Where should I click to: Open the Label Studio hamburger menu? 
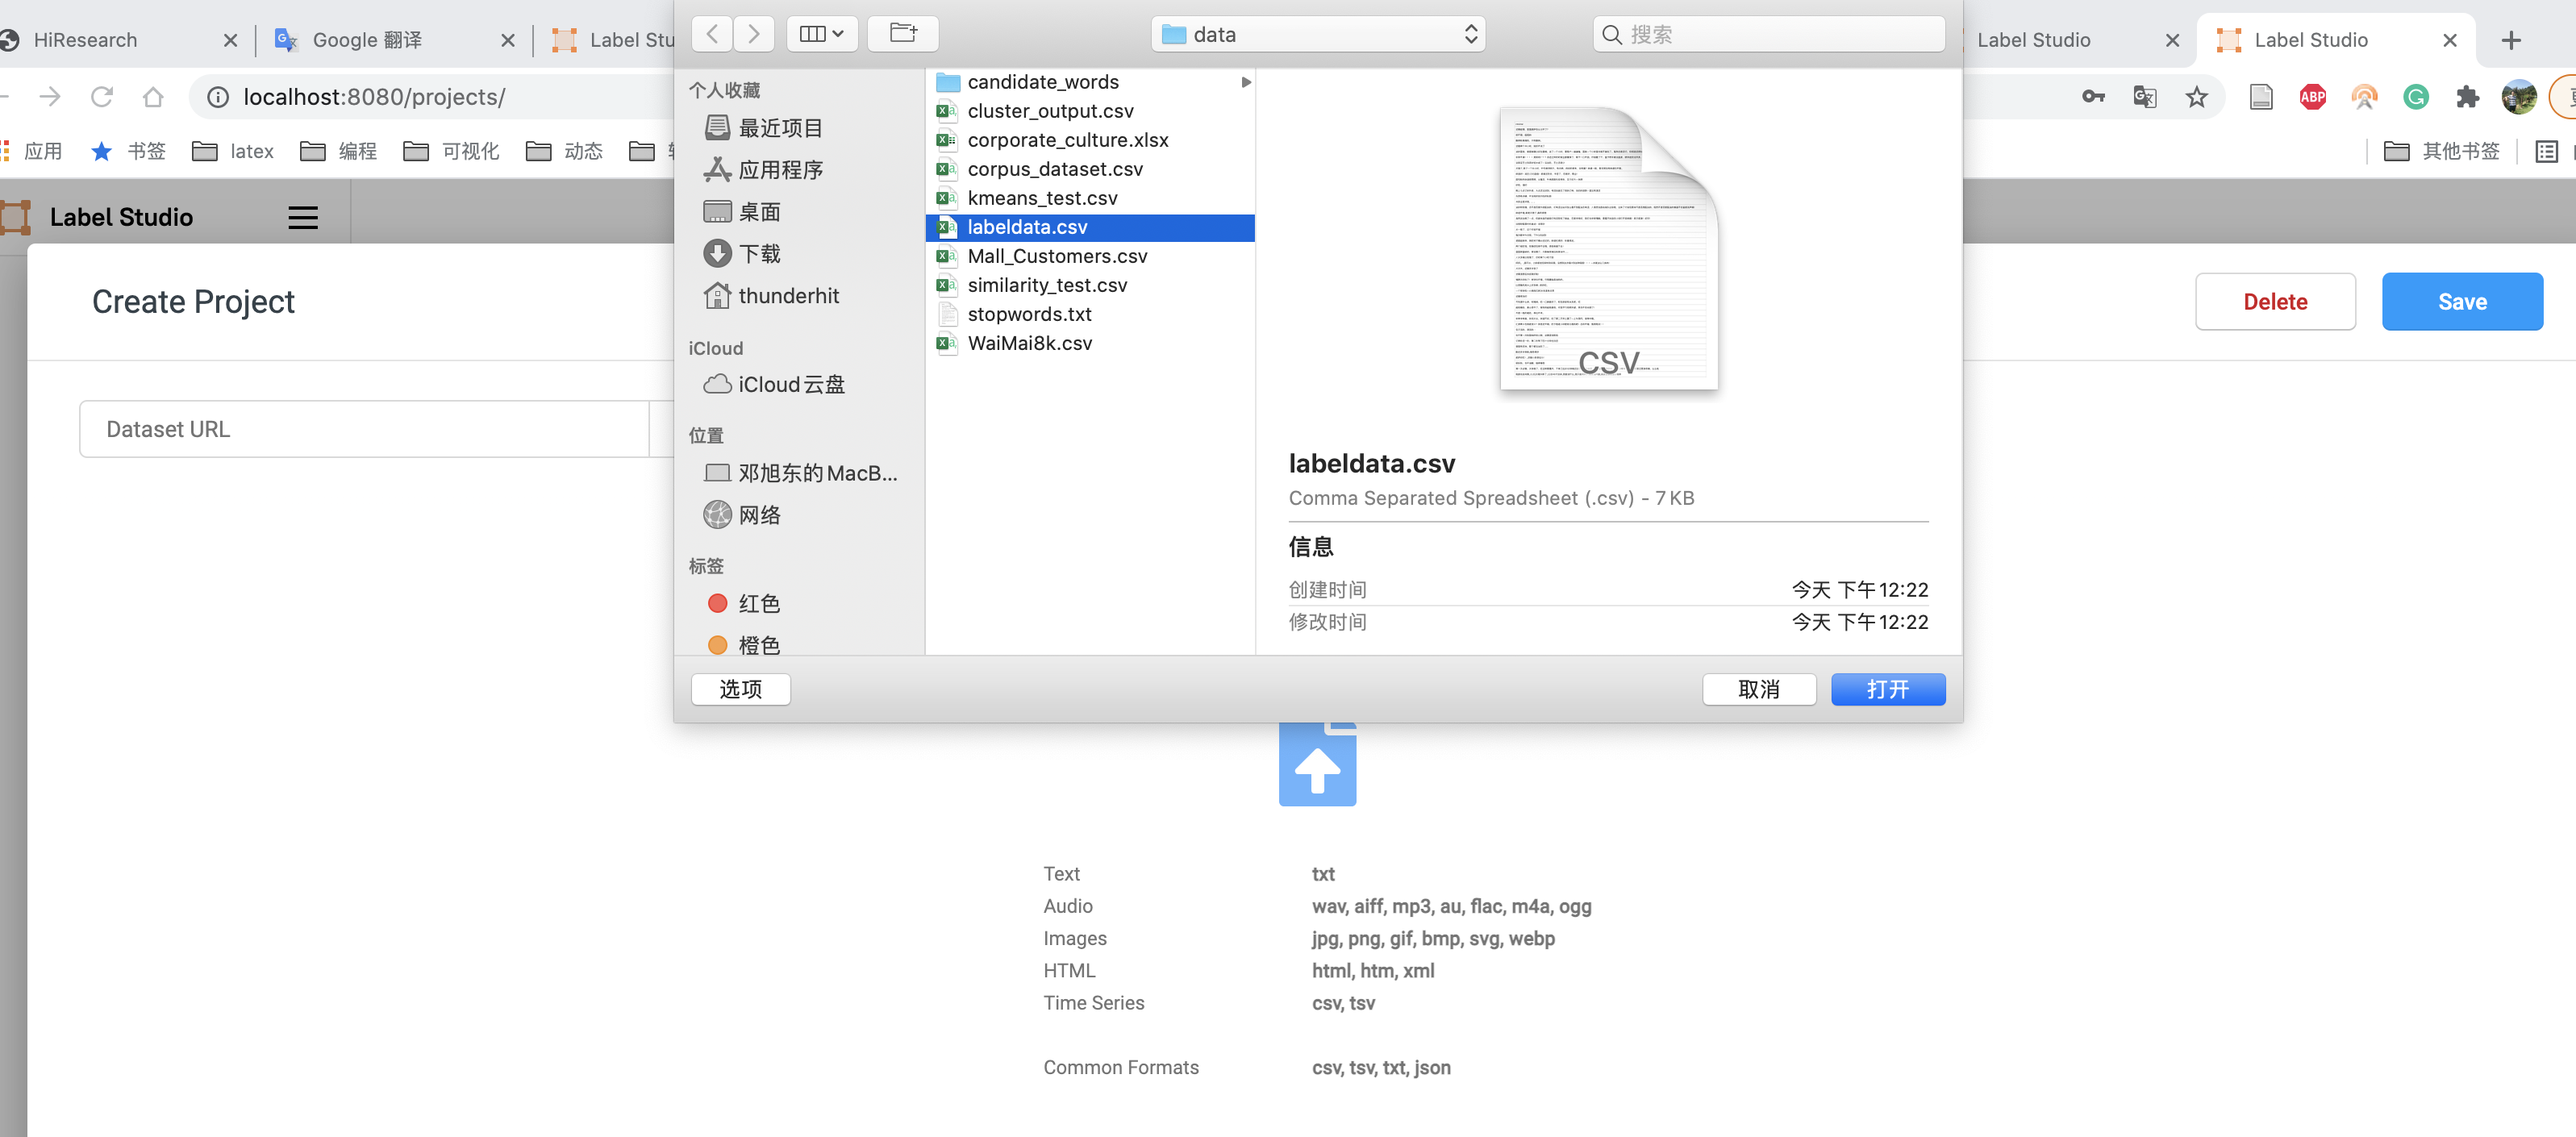point(303,217)
